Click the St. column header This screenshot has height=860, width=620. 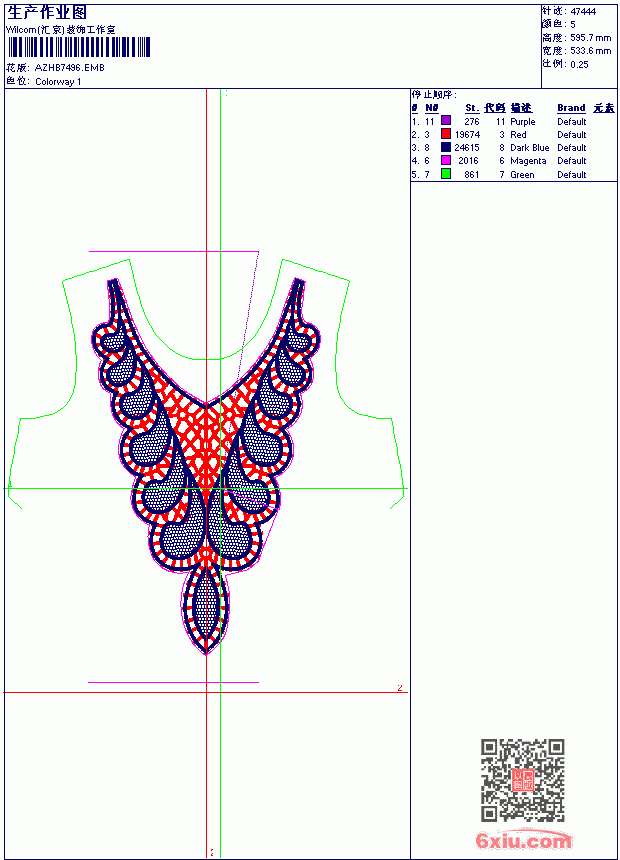tap(472, 108)
